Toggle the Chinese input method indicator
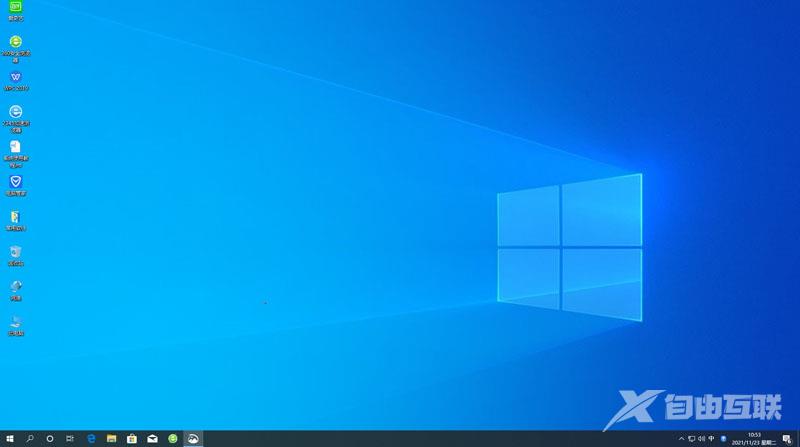800x447 pixels. 710,438
